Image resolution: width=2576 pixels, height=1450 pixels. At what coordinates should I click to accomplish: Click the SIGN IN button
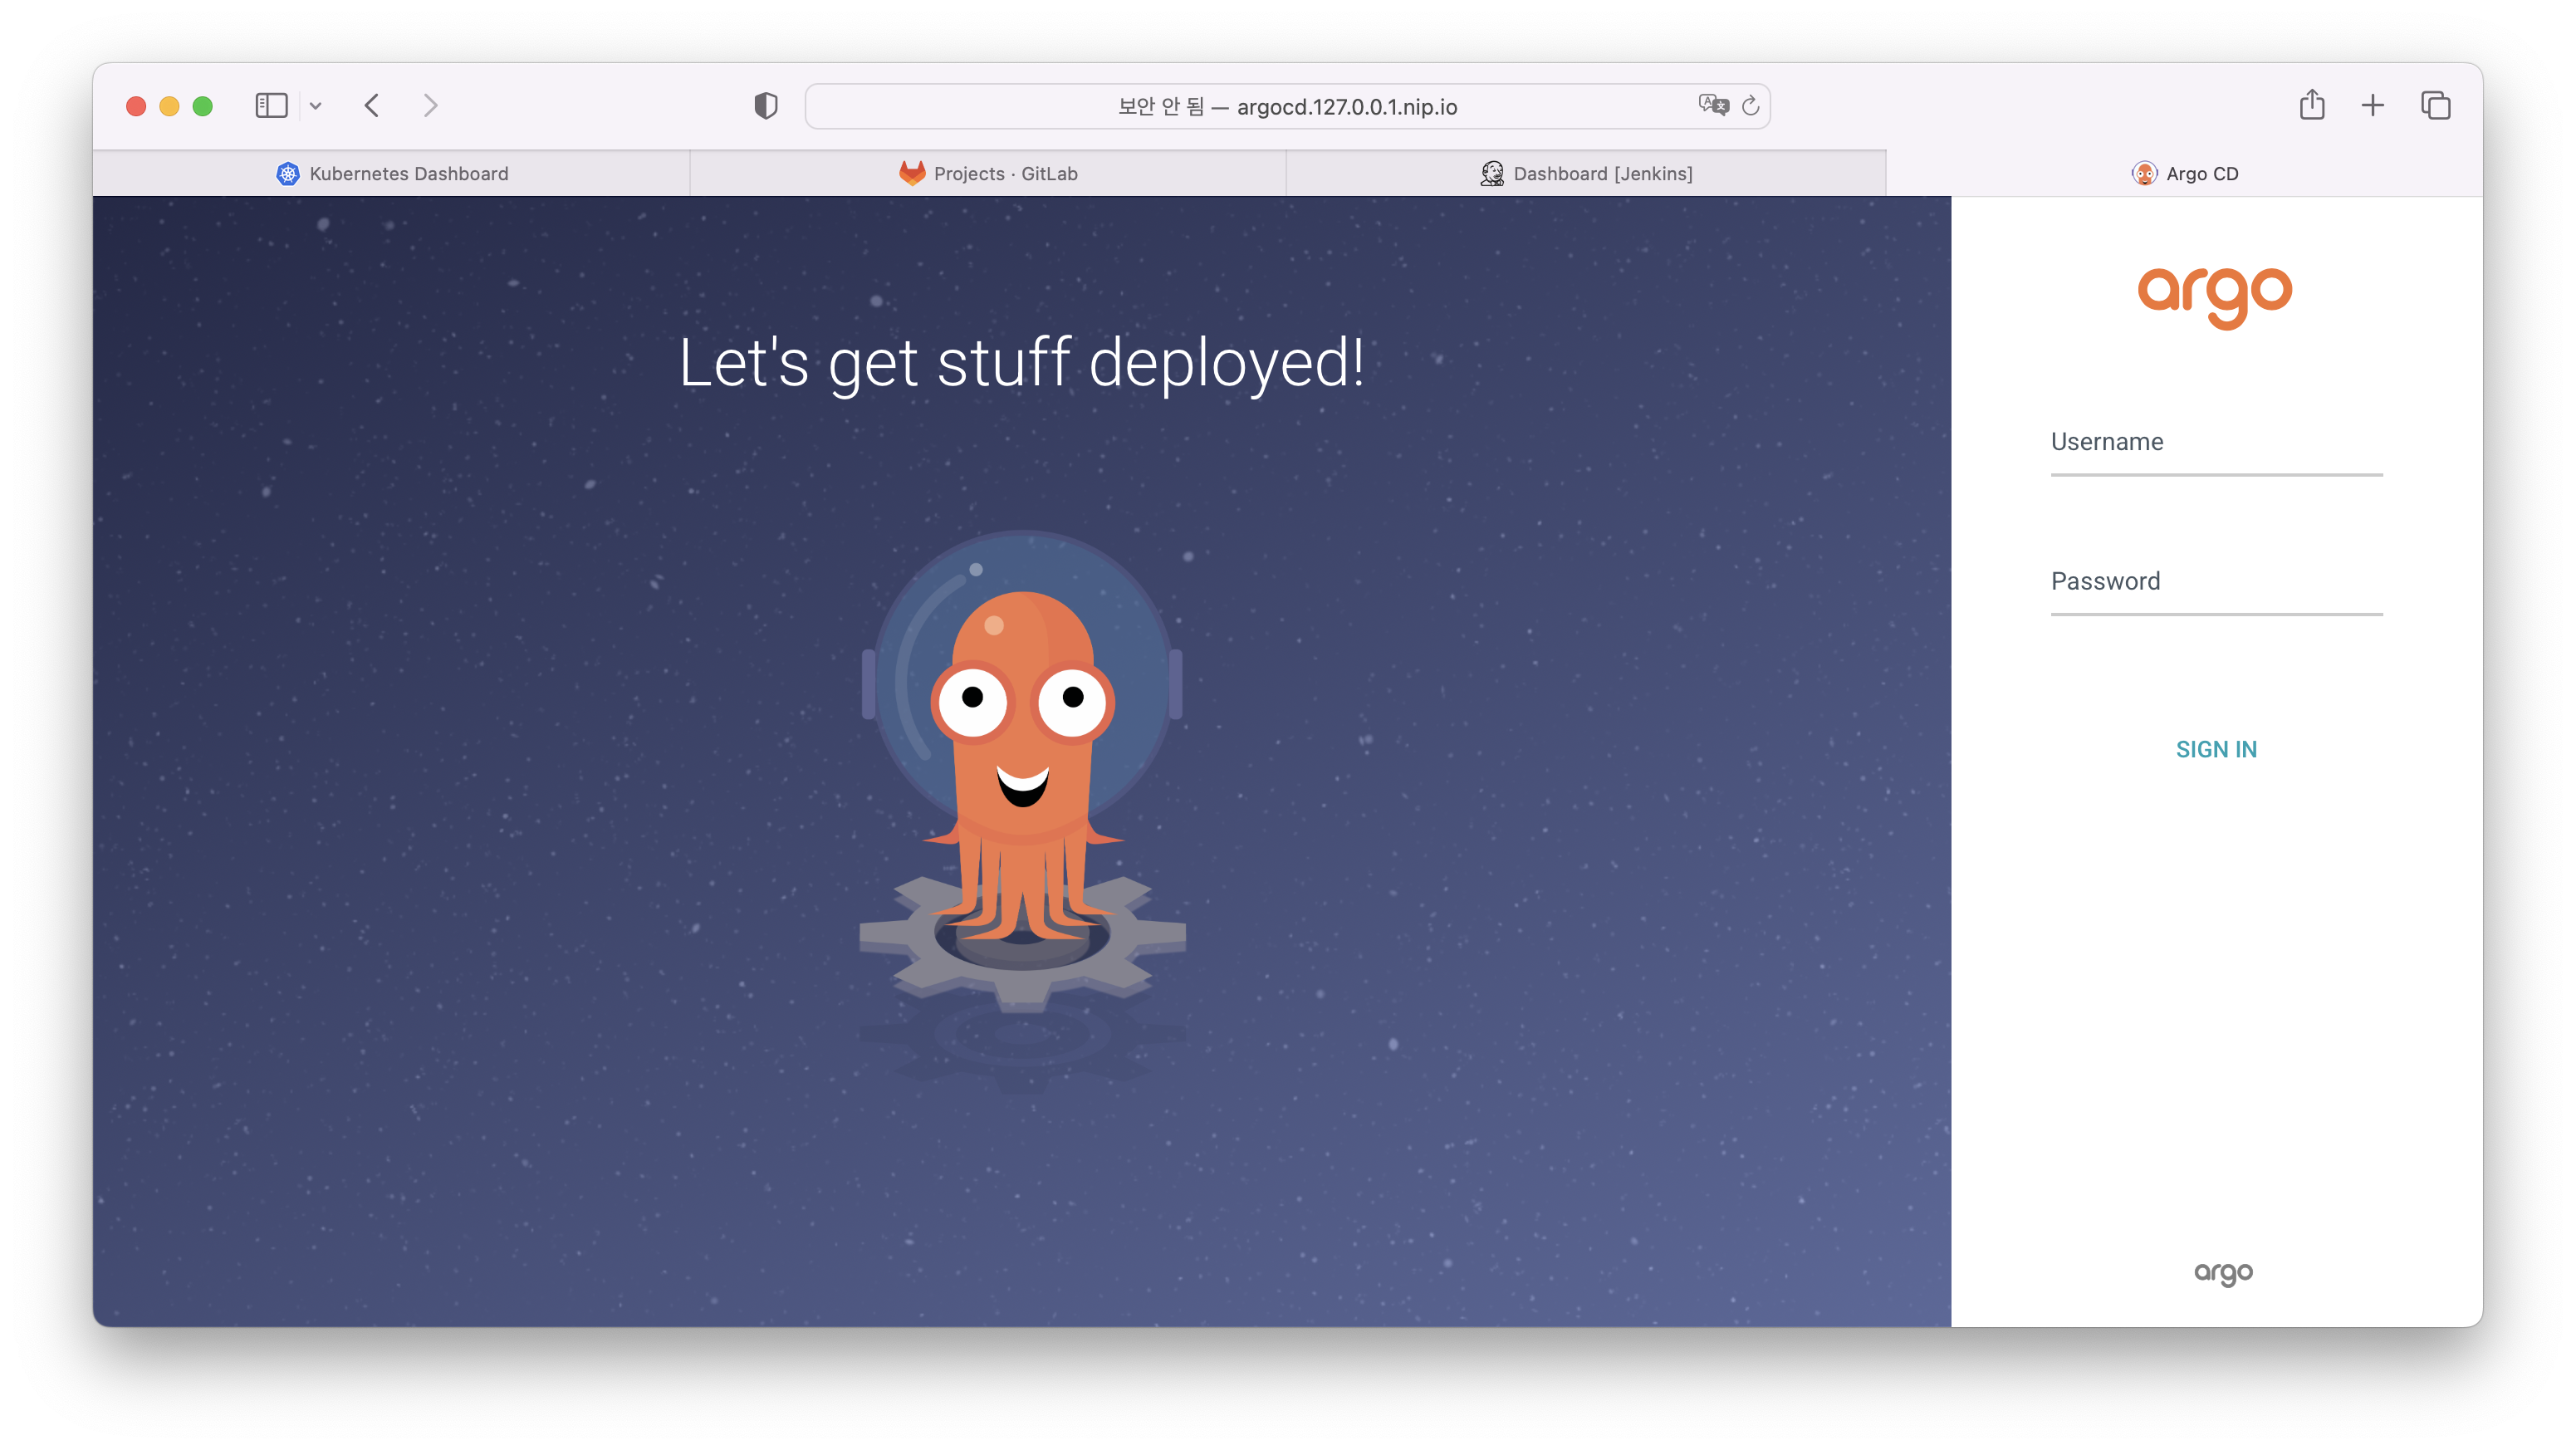coord(2216,749)
